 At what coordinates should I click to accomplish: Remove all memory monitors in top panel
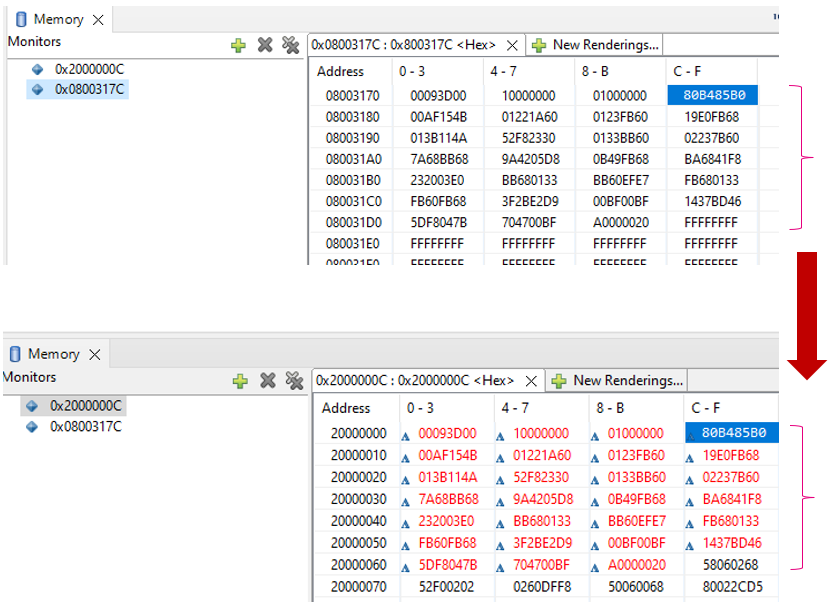click(290, 45)
